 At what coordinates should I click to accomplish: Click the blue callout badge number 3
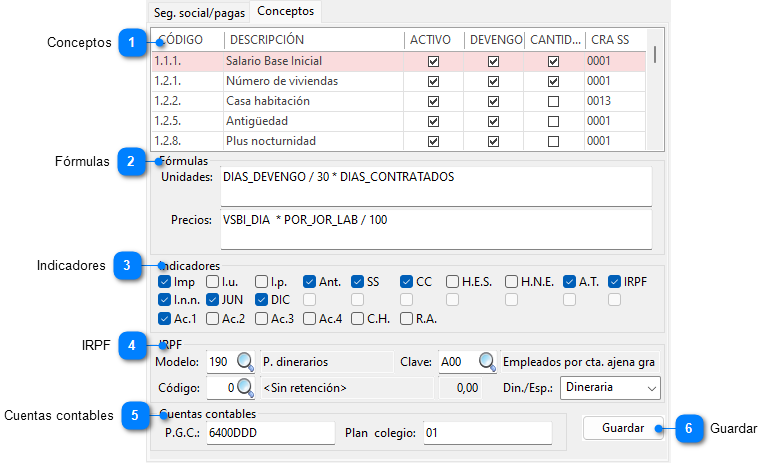(x=128, y=265)
